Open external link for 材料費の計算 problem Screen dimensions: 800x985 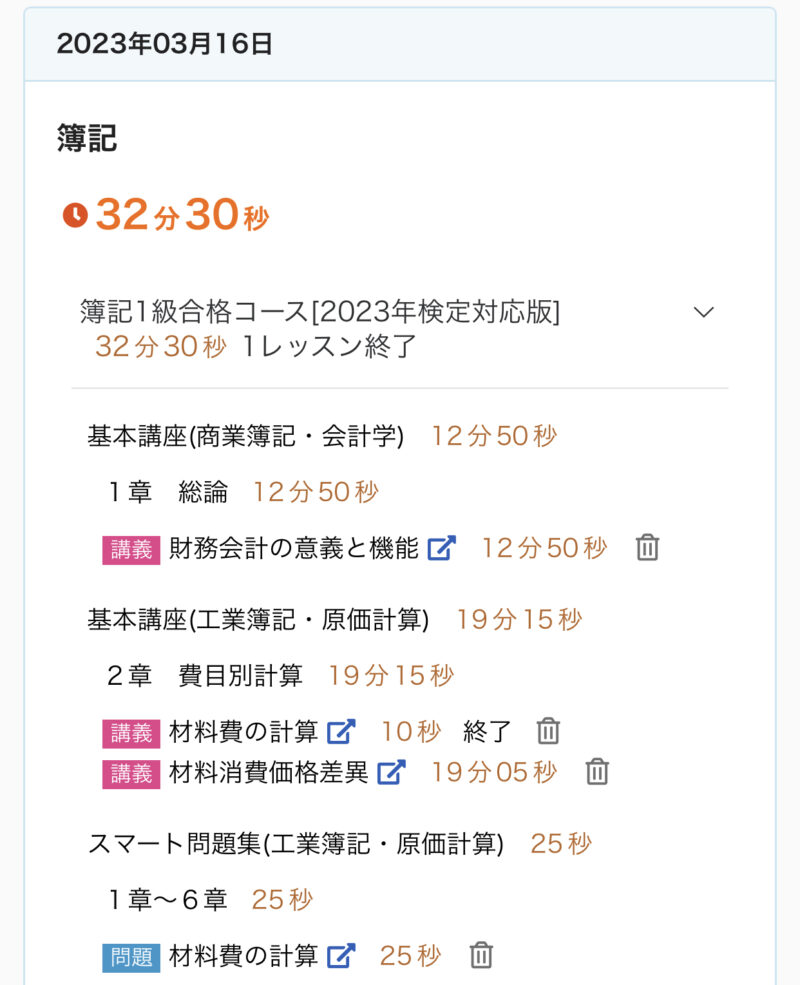[341, 956]
